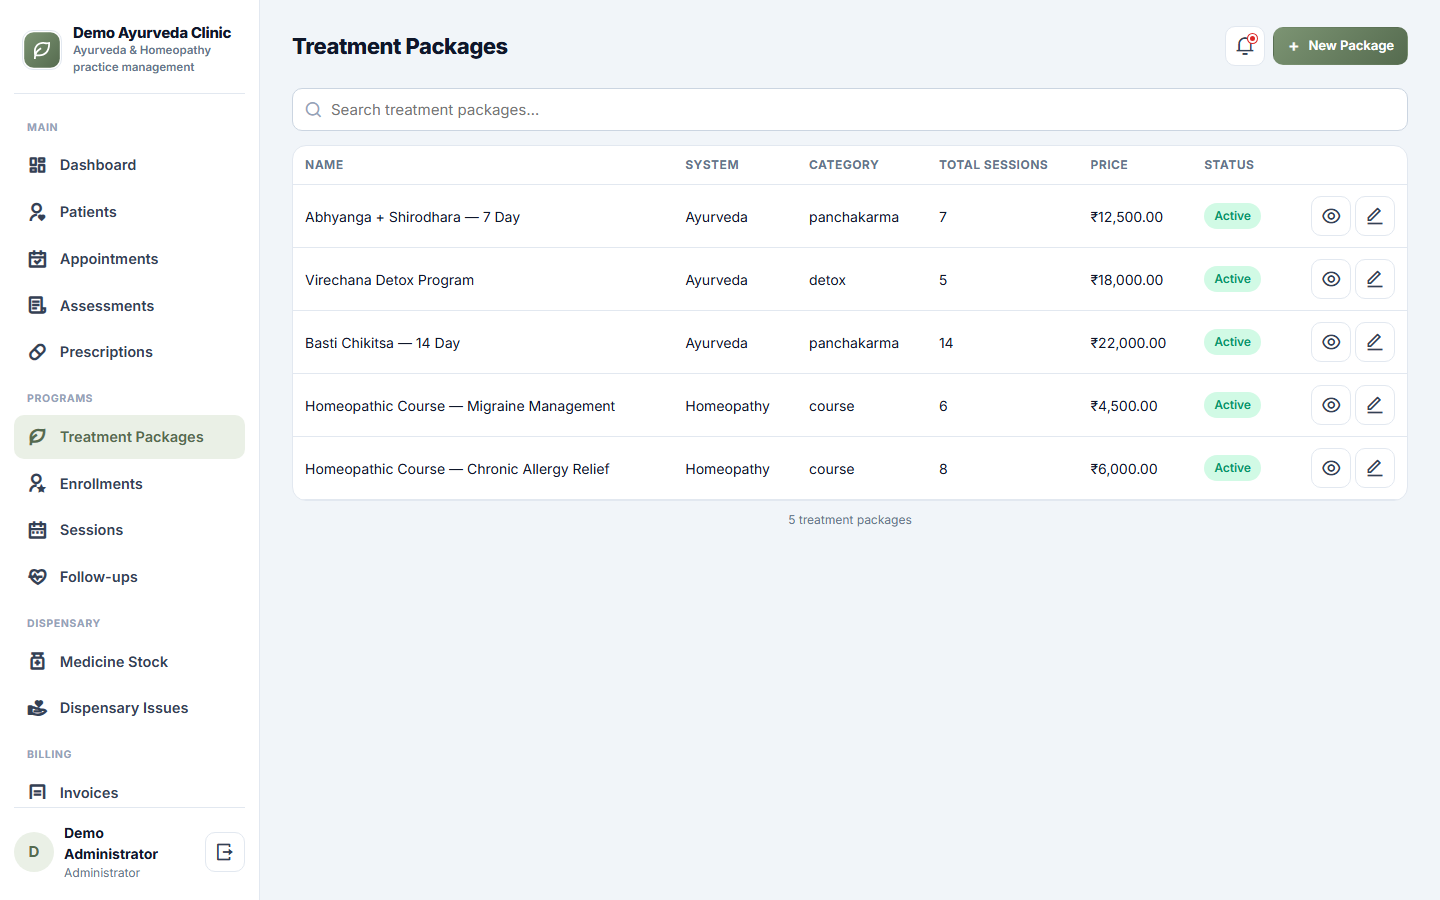The height and width of the screenshot is (900, 1440).
Task: Click the Price column header
Action: 1109,165
